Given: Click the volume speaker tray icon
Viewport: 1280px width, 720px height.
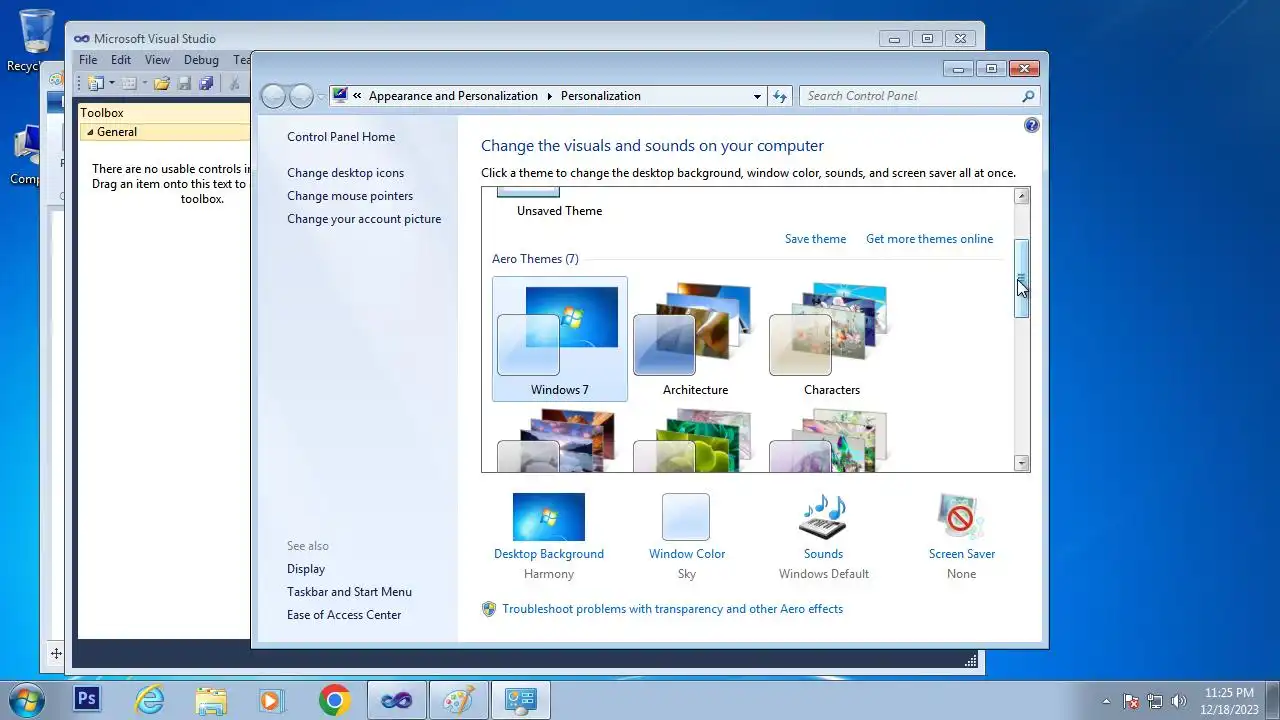Looking at the screenshot, I should tap(1179, 701).
